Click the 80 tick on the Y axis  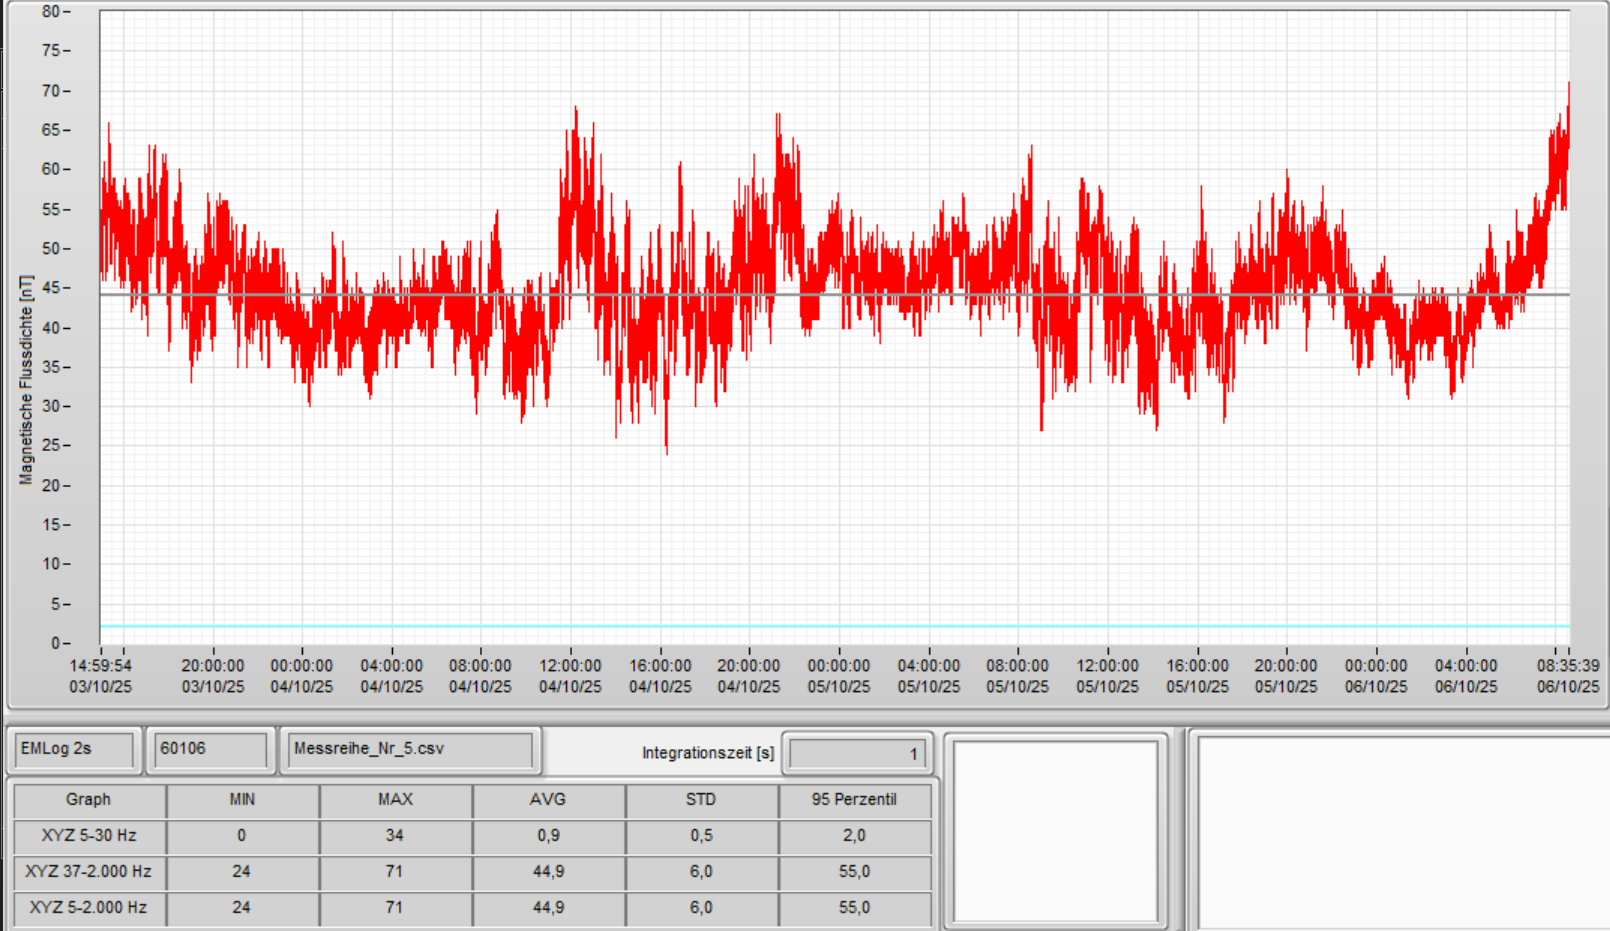pyautogui.click(x=52, y=12)
